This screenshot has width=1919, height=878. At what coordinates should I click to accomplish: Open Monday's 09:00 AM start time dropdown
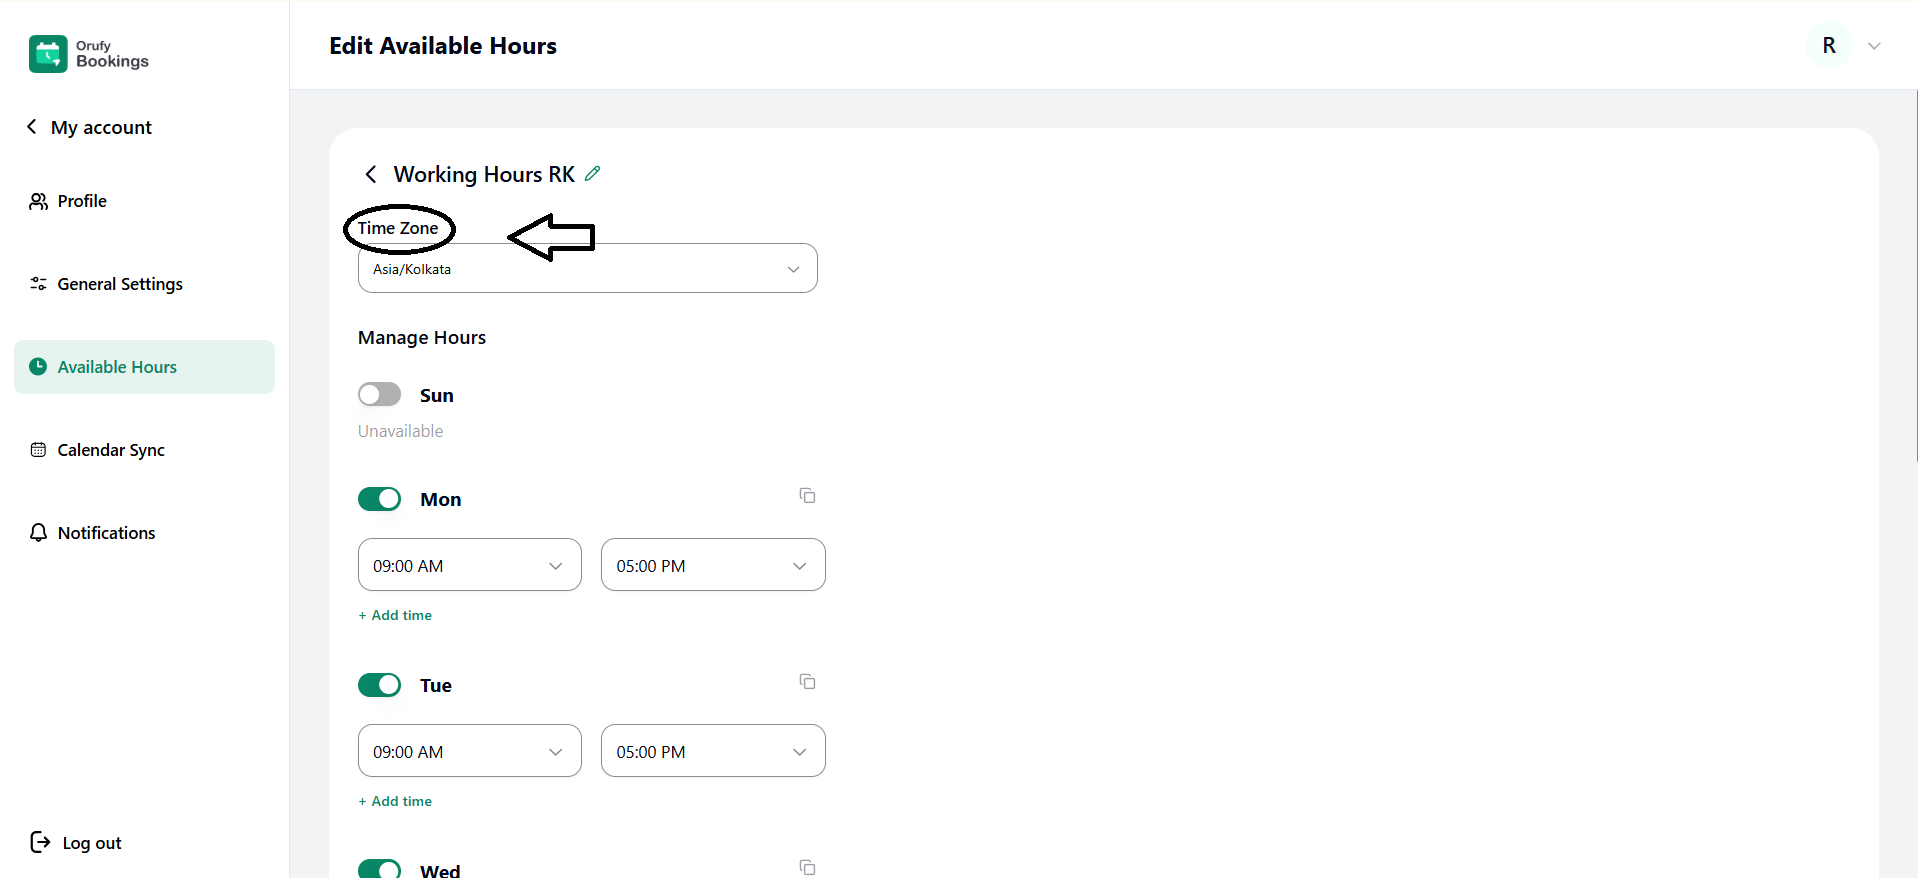[469, 566]
